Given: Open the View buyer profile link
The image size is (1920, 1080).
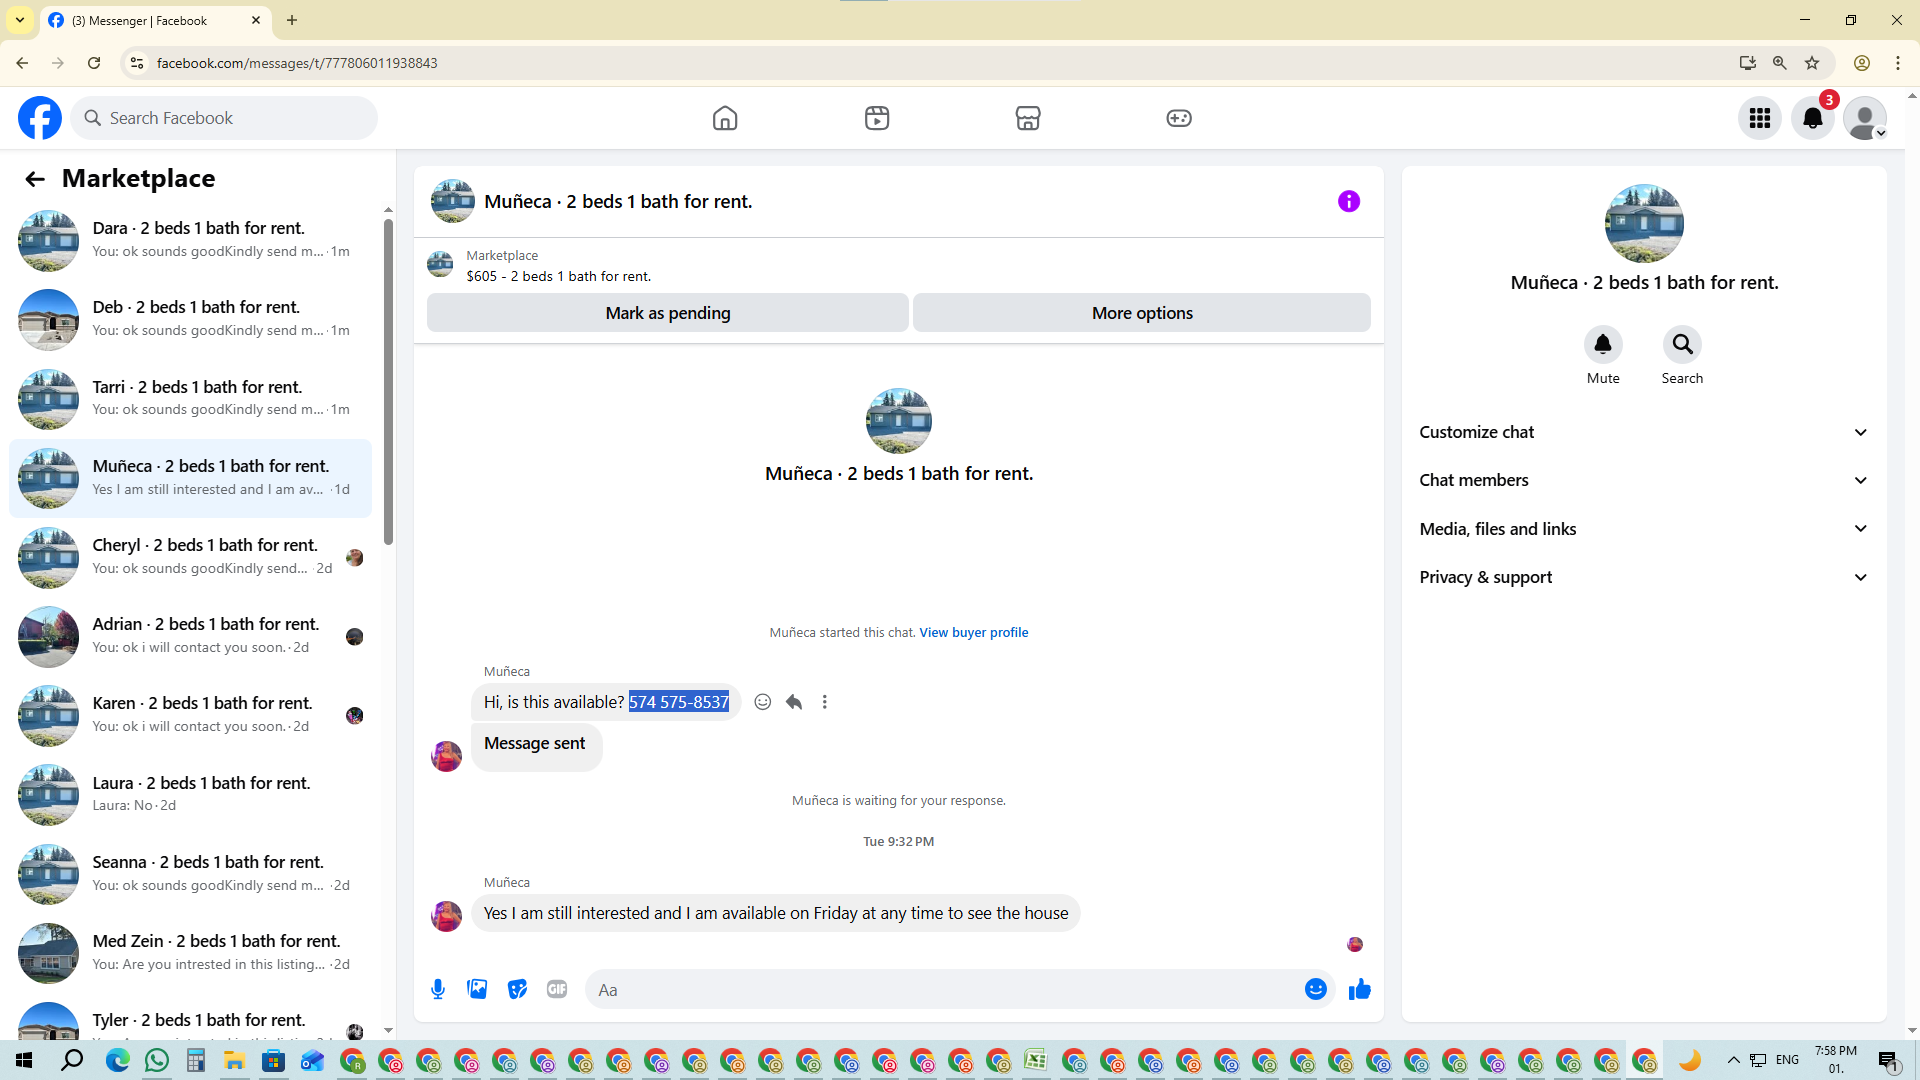Looking at the screenshot, I should (973, 633).
